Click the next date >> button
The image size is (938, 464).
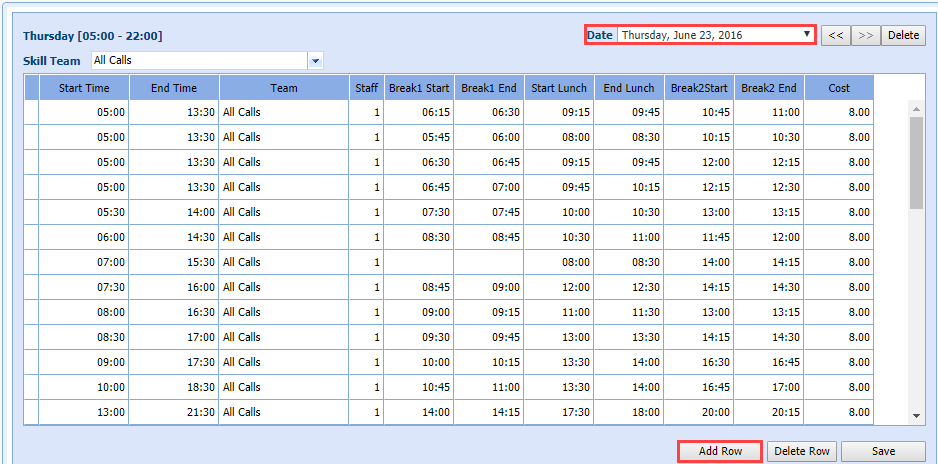tap(866, 35)
